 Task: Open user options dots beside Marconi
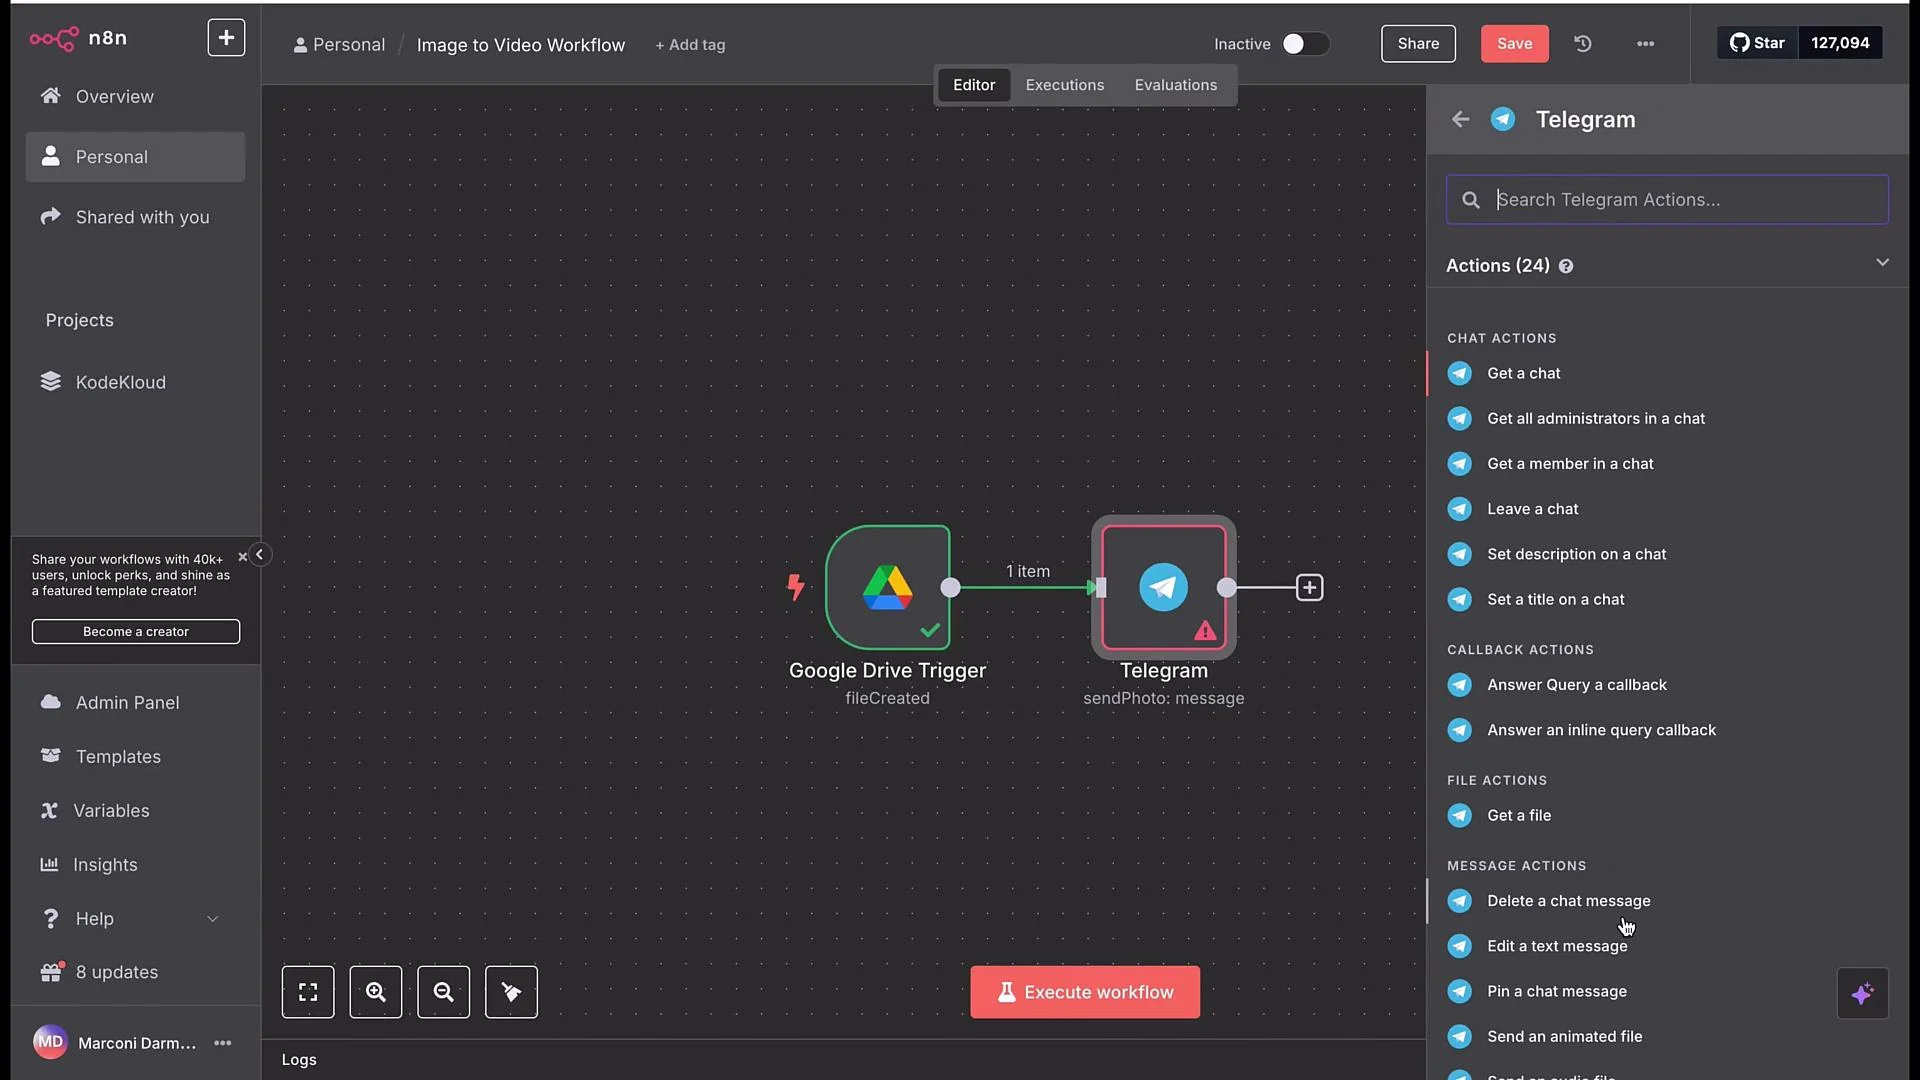[x=222, y=1043]
